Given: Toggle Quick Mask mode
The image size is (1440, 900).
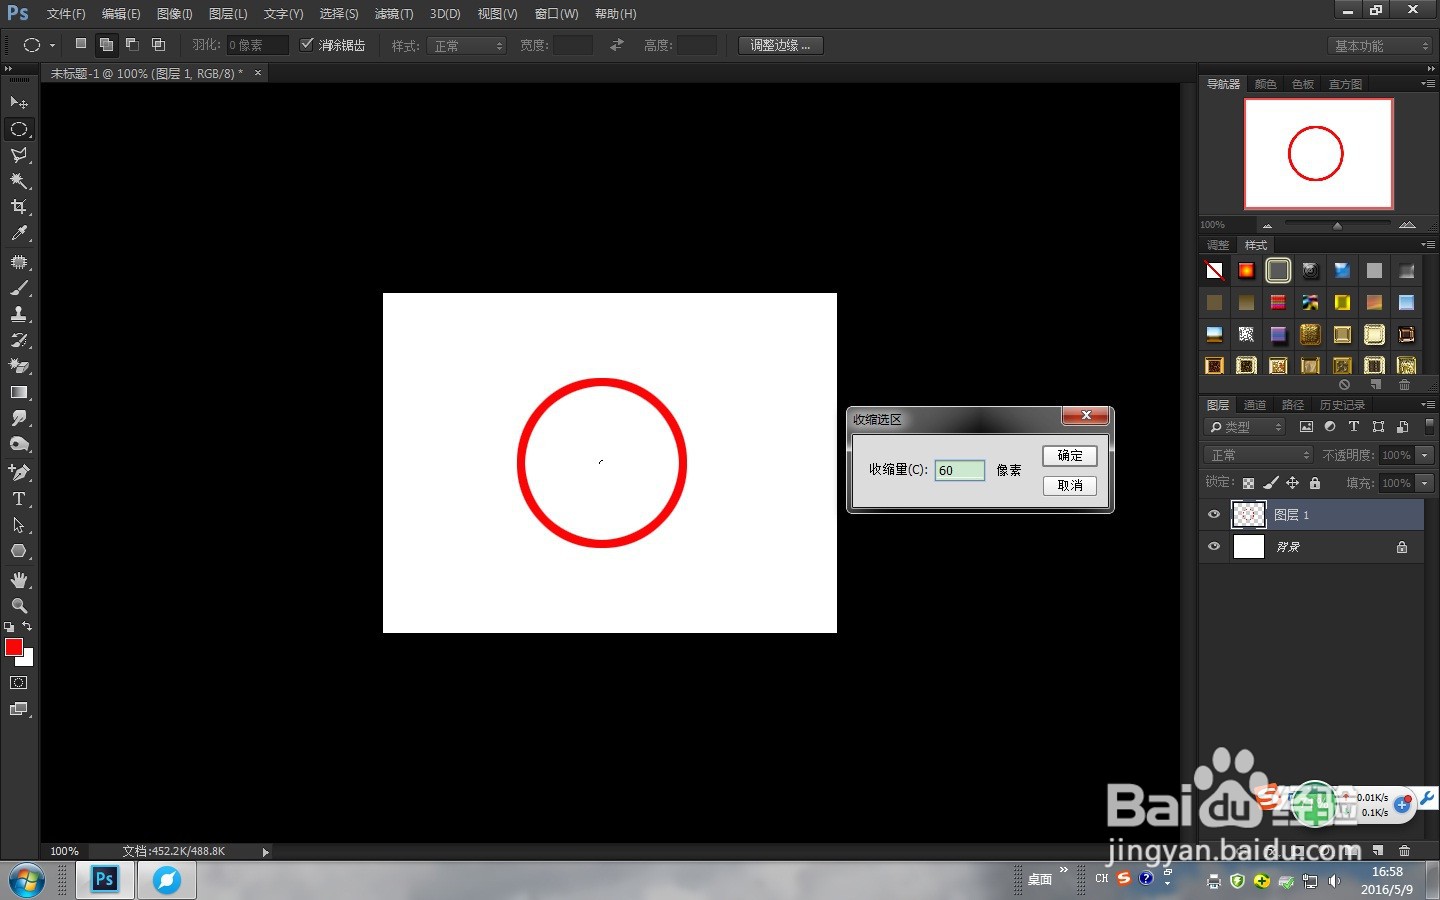Looking at the screenshot, I should click(19, 683).
